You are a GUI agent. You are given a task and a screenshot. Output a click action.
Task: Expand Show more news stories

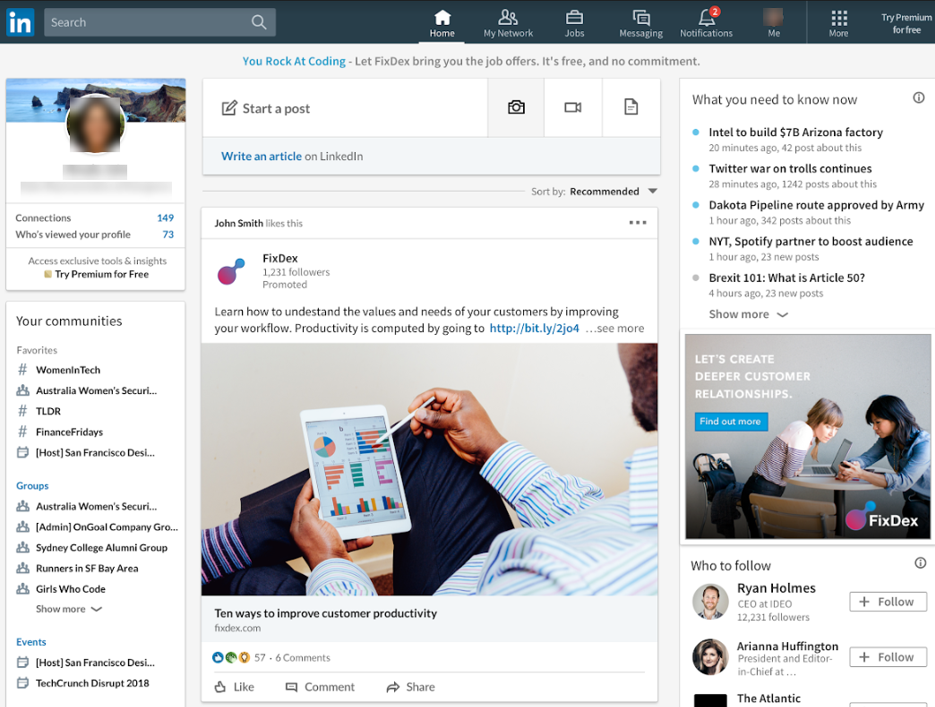(740, 314)
